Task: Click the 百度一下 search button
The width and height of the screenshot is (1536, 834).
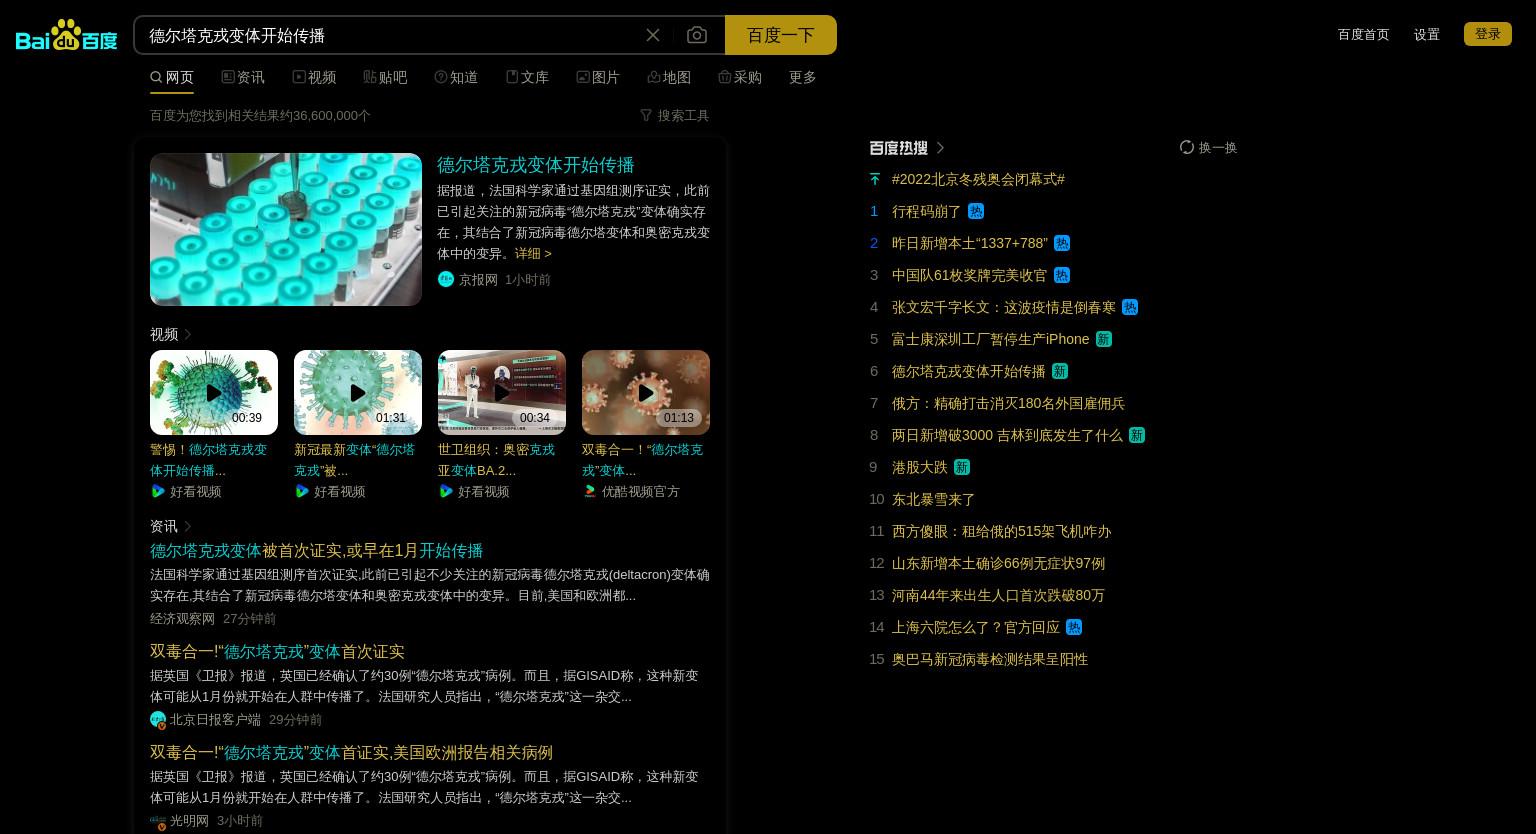Action: [781, 35]
